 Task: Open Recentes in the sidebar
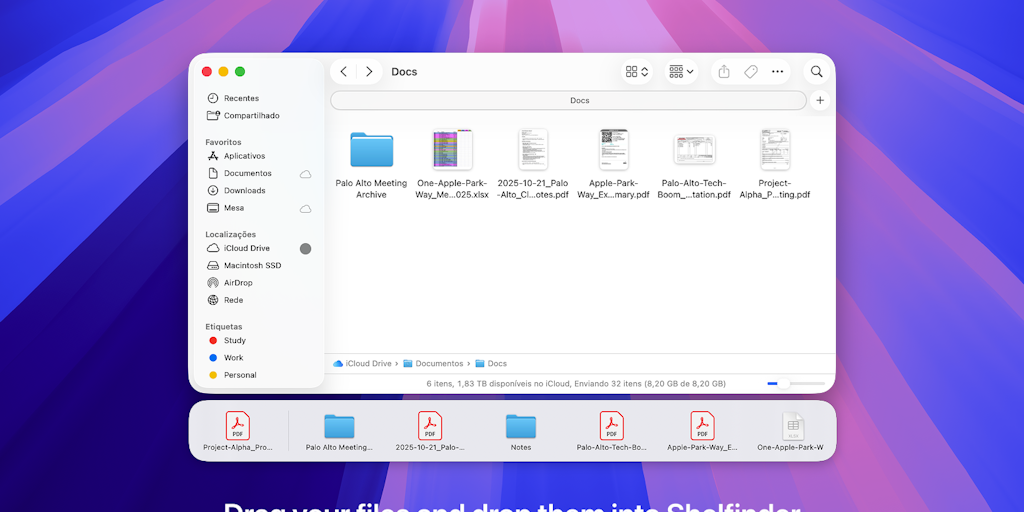tap(240, 98)
